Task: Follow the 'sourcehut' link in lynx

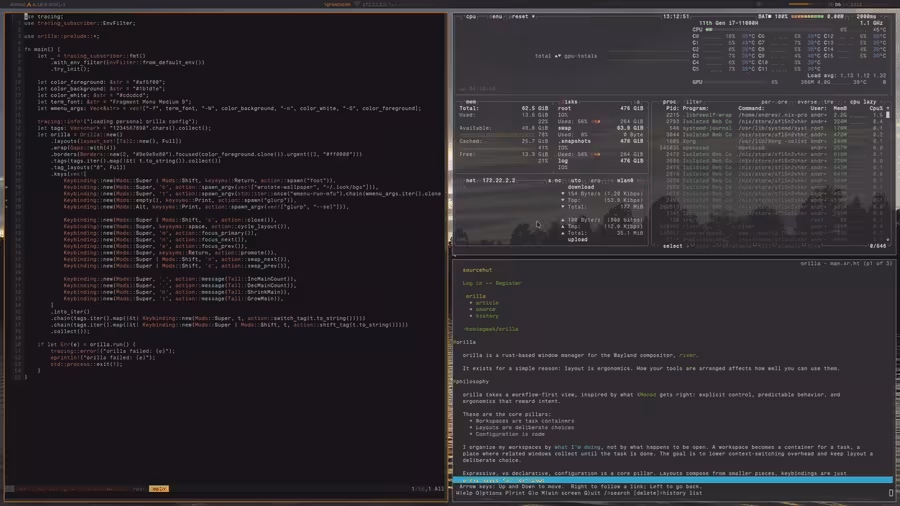Action: (477, 270)
